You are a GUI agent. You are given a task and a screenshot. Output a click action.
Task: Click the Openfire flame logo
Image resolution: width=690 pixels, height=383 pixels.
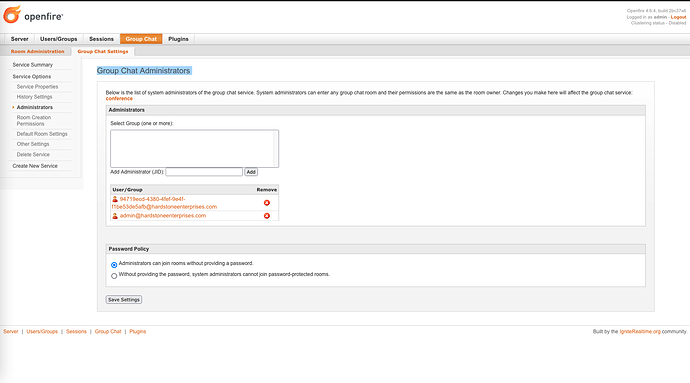point(12,15)
